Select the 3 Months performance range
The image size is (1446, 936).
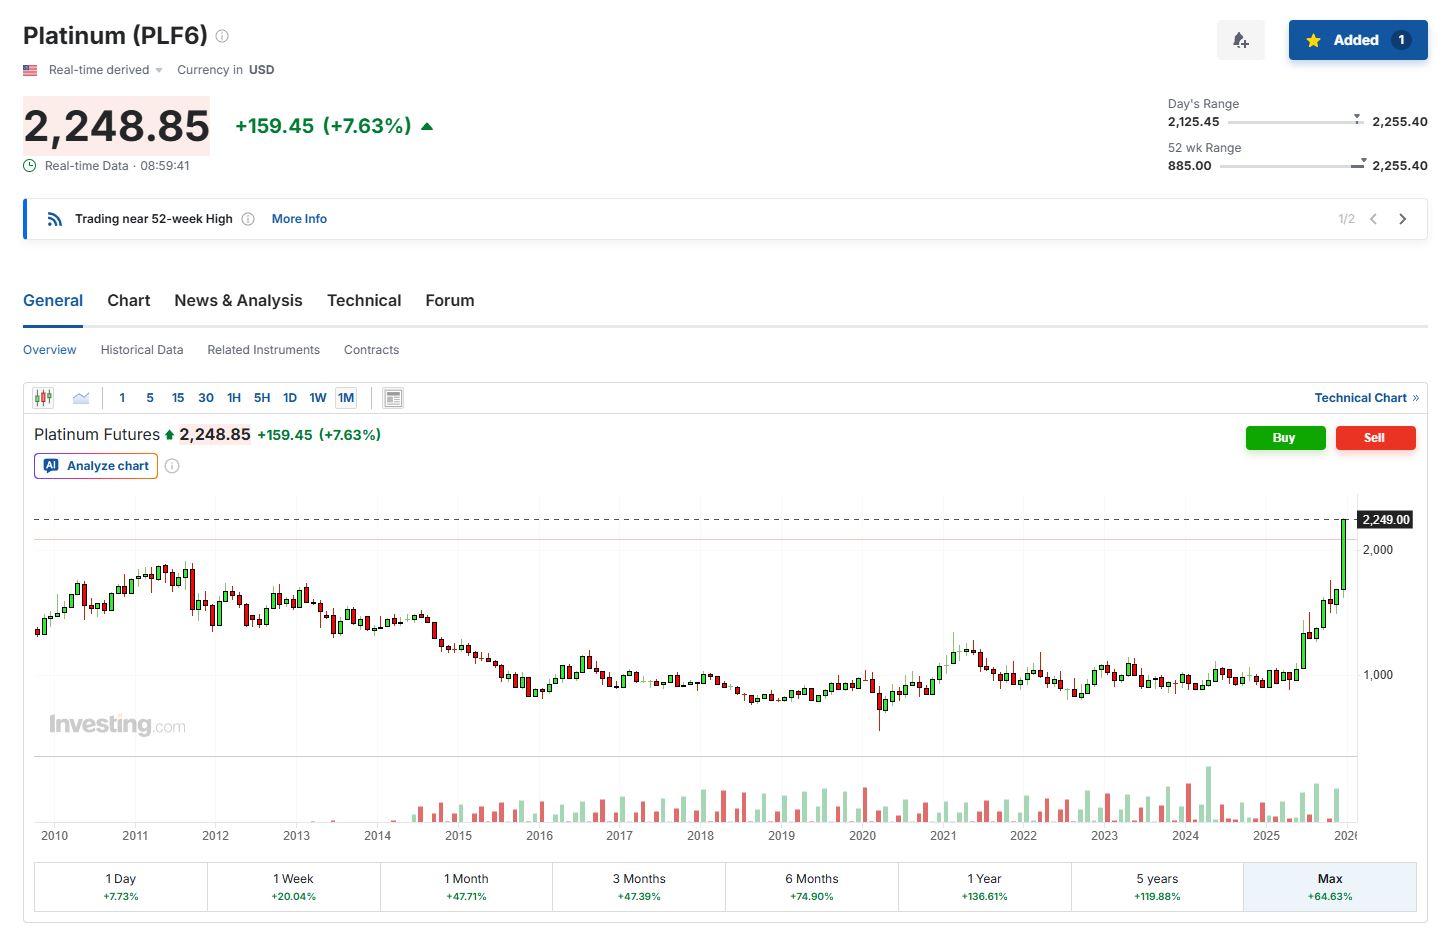coord(639,887)
